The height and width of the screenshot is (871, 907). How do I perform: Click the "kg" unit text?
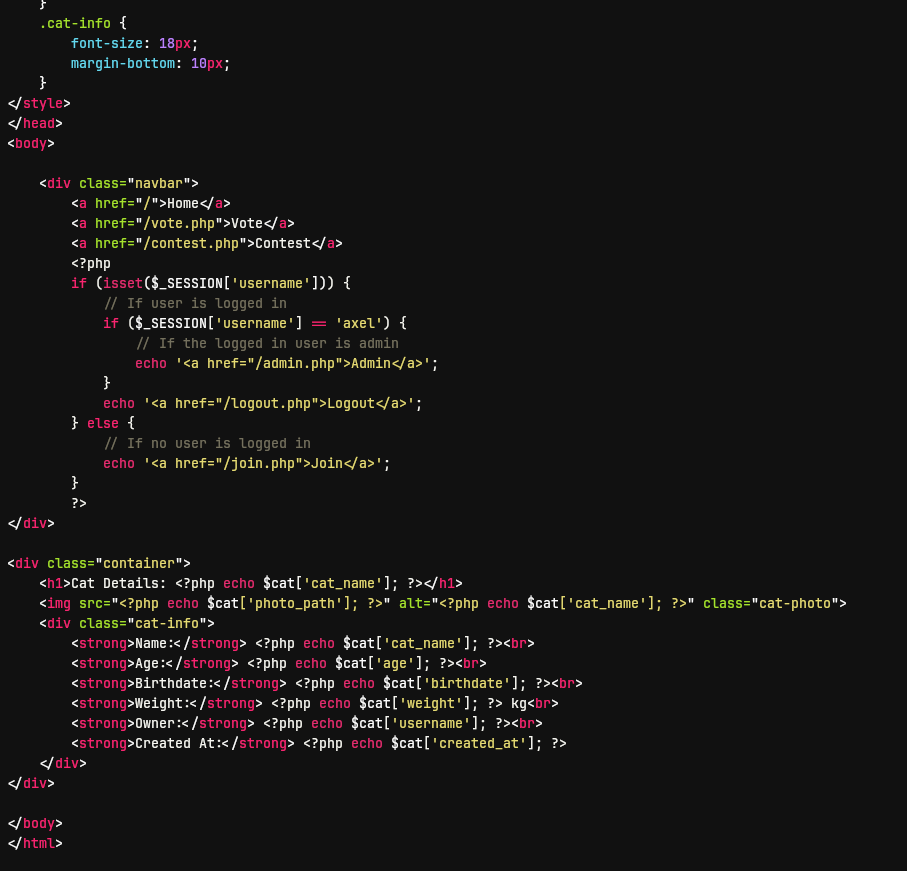[519, 703]
